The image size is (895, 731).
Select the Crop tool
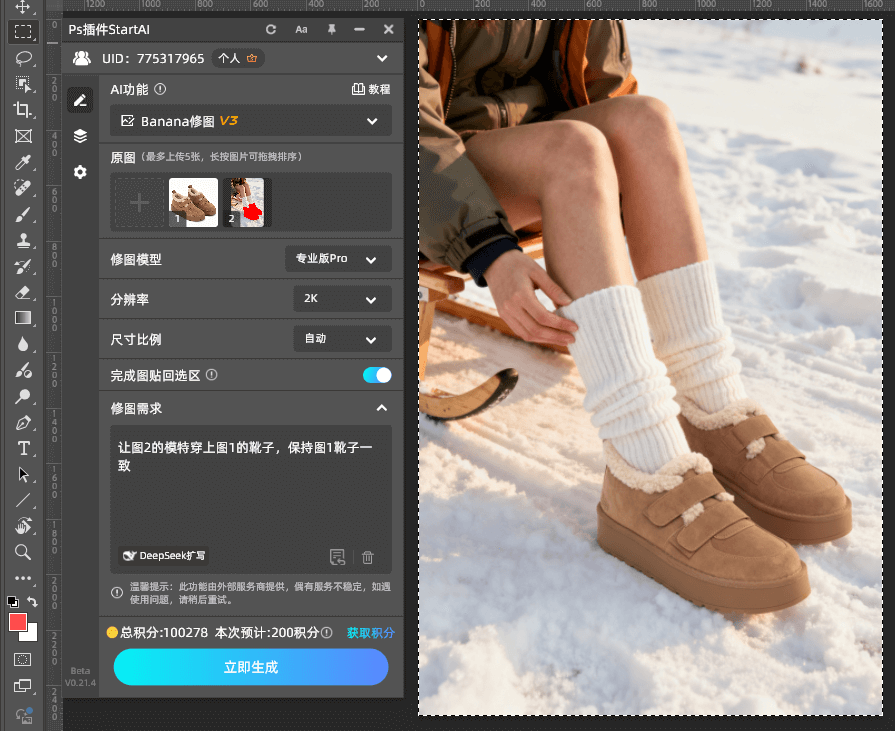point(25,110)
